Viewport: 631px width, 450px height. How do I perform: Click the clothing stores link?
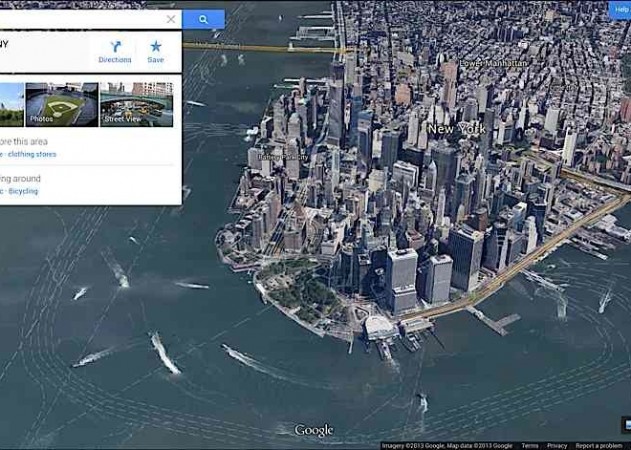(32, 154)
